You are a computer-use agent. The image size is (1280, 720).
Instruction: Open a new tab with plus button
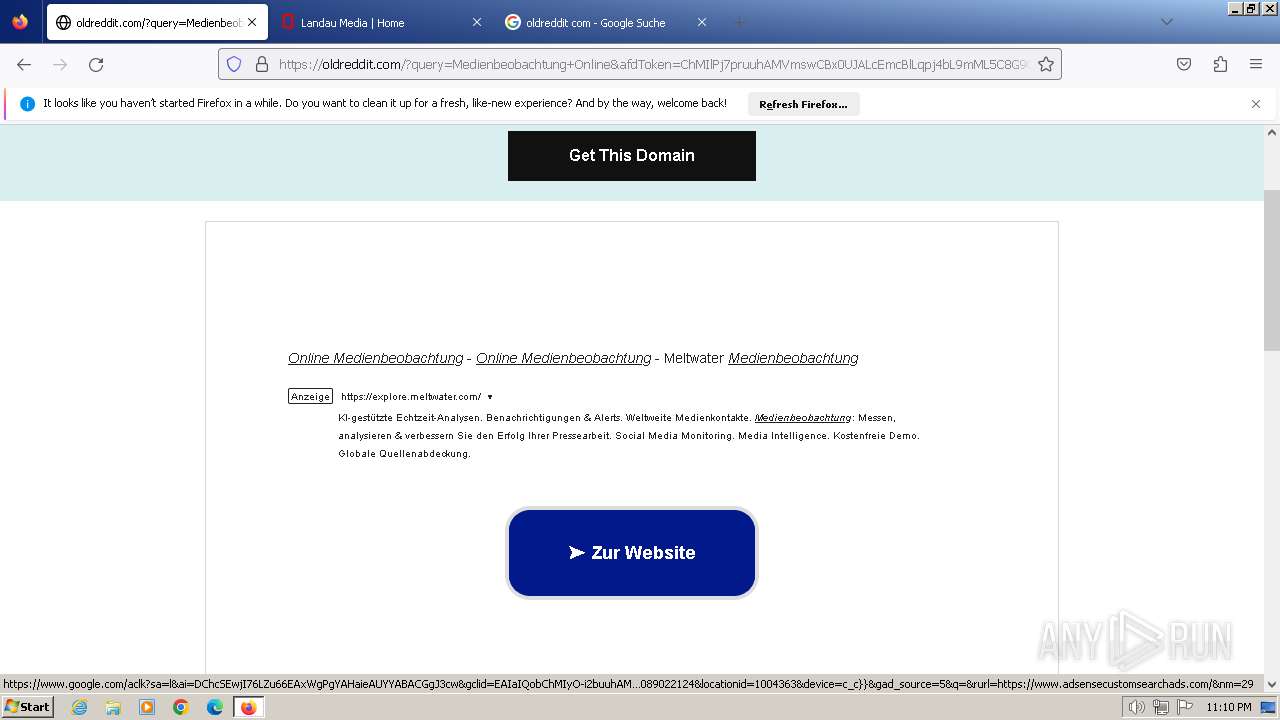tap(739, 22)
